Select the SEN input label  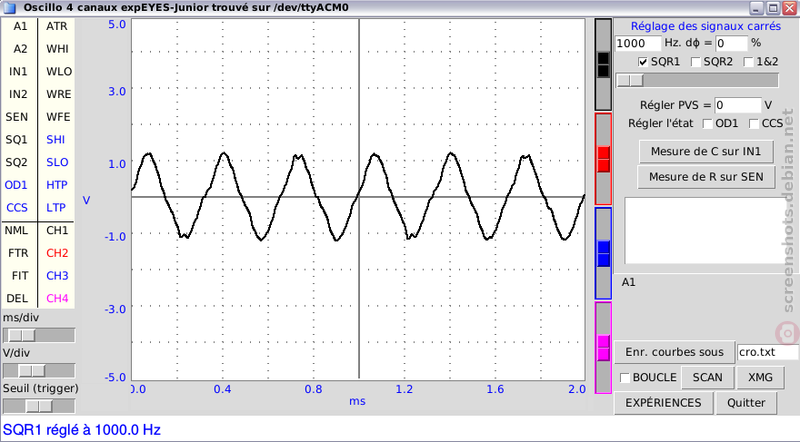tap(17, 117)
